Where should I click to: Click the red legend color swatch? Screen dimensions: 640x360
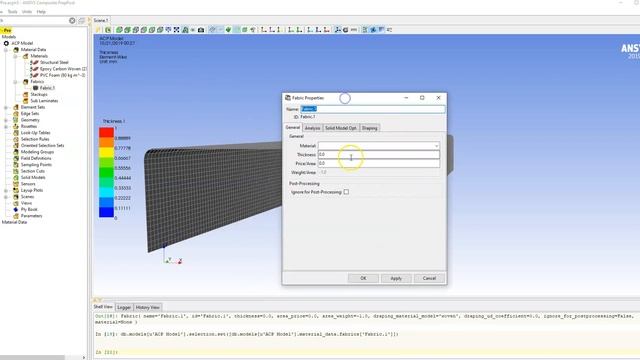coord(106,132)
